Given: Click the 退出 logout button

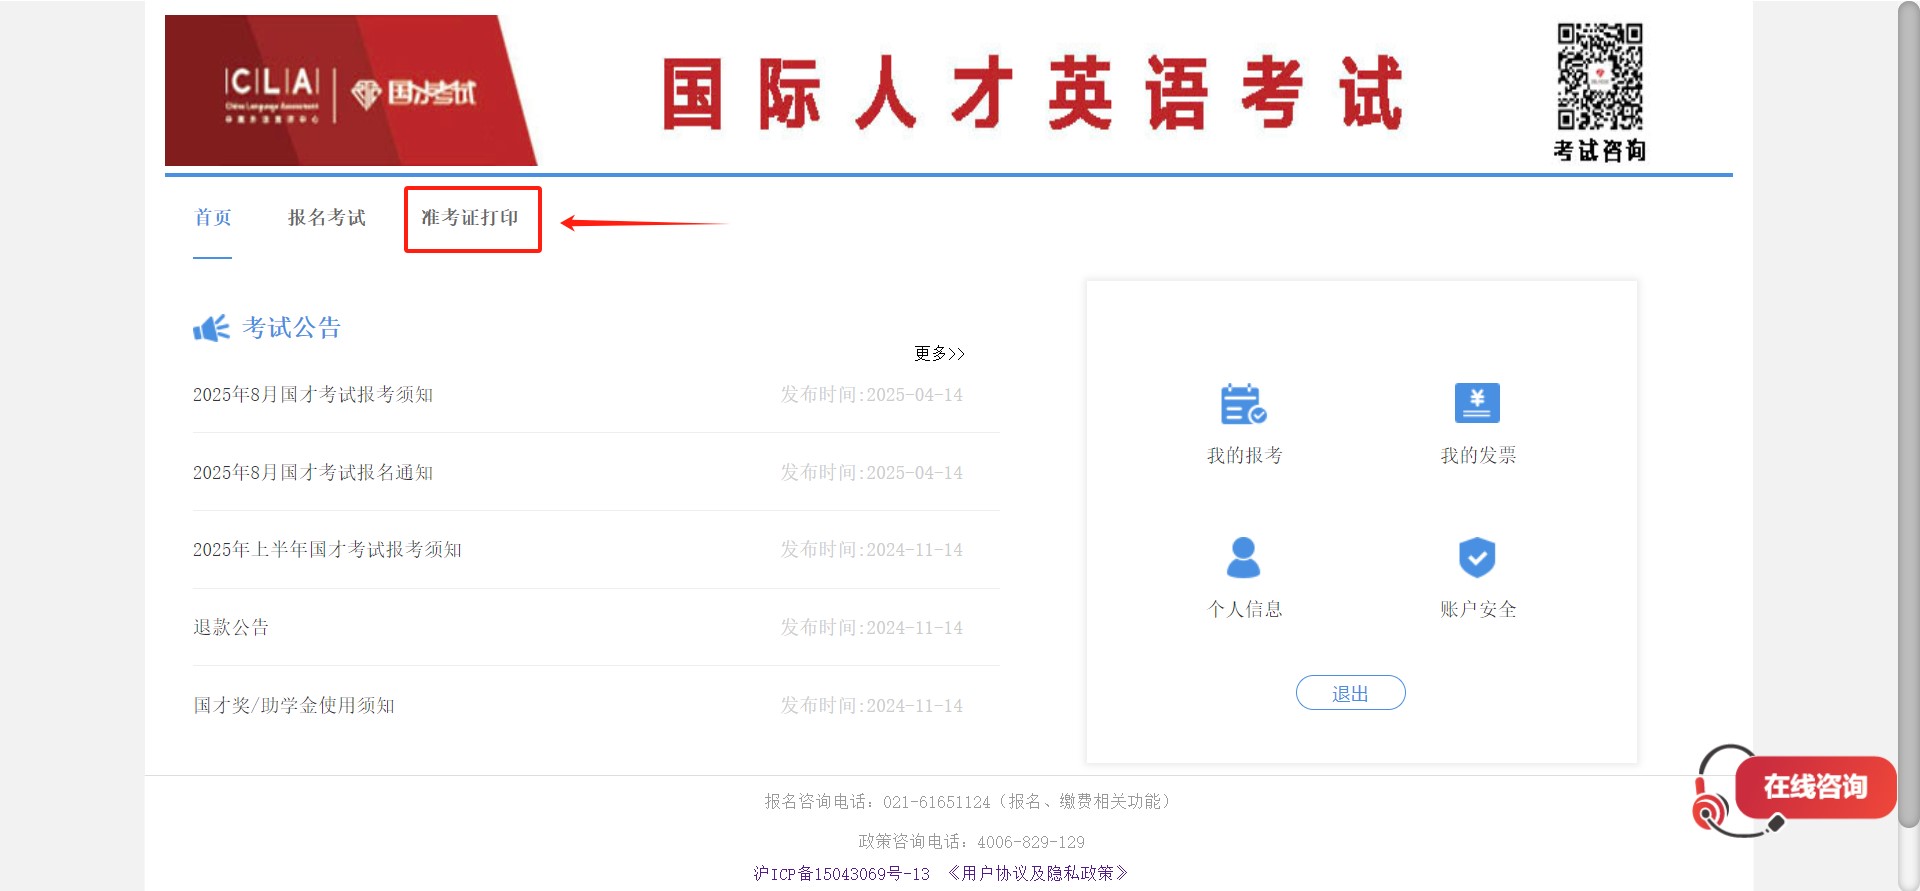Looking at the screenshot, I should [1350, 693].
